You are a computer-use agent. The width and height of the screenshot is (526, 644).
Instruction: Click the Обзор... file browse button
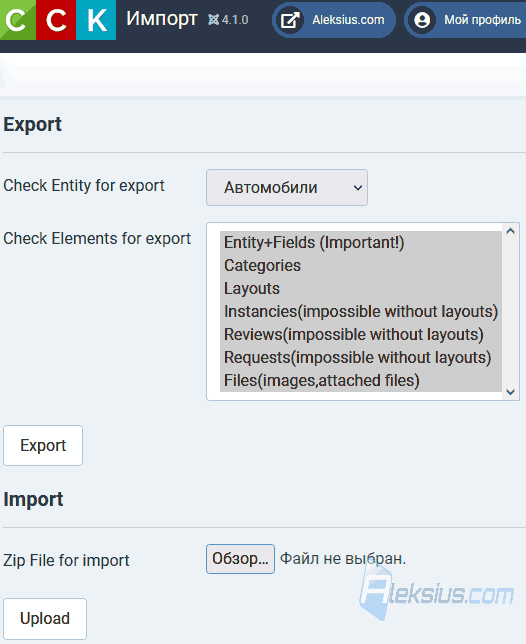[x=240, y=559]
